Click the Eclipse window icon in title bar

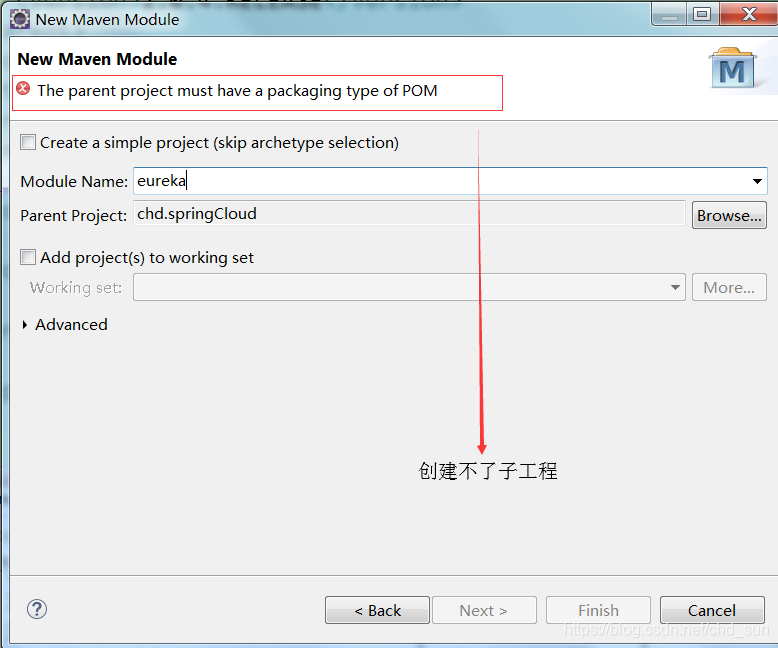pyautogui.click(x=20, y=19)
